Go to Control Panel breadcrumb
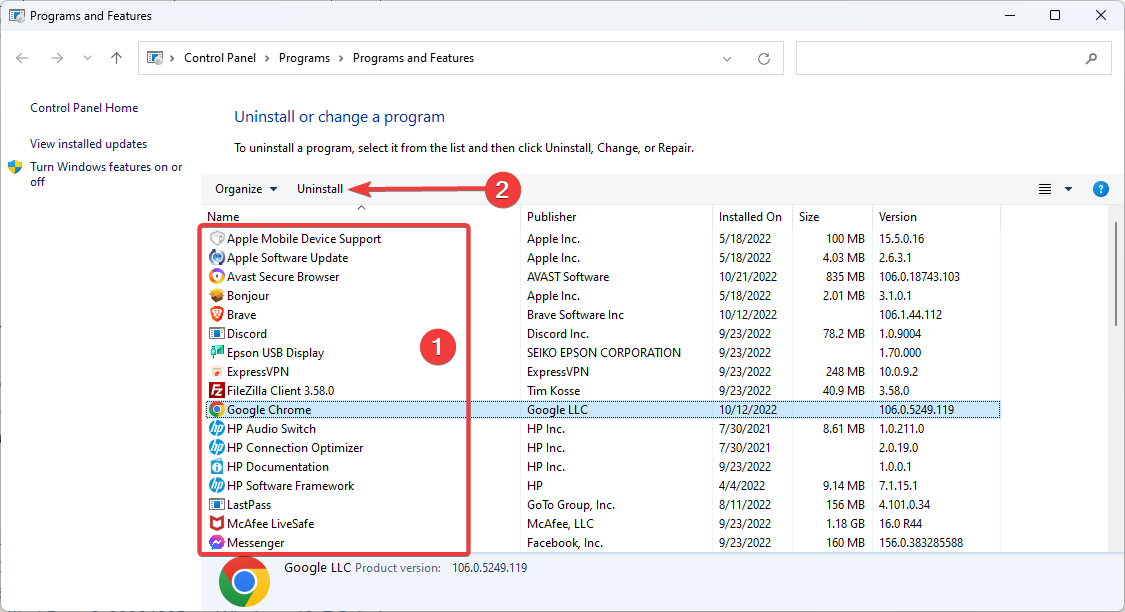The height and width of the screenshot is (612, 1125). [220, 58]
